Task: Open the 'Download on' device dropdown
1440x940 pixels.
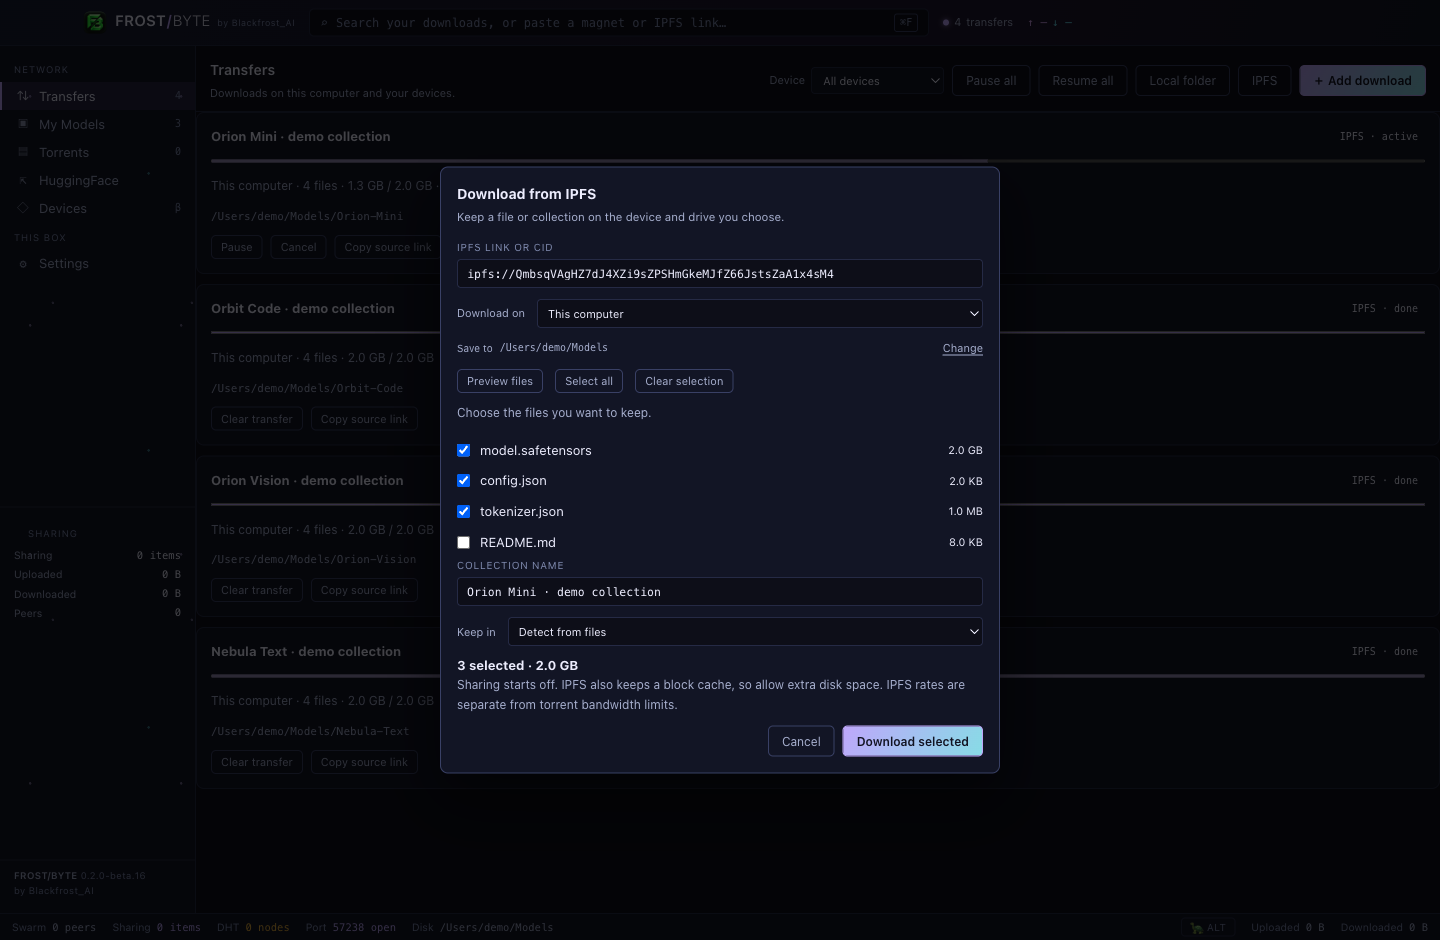Action: [x=760, y=314]
